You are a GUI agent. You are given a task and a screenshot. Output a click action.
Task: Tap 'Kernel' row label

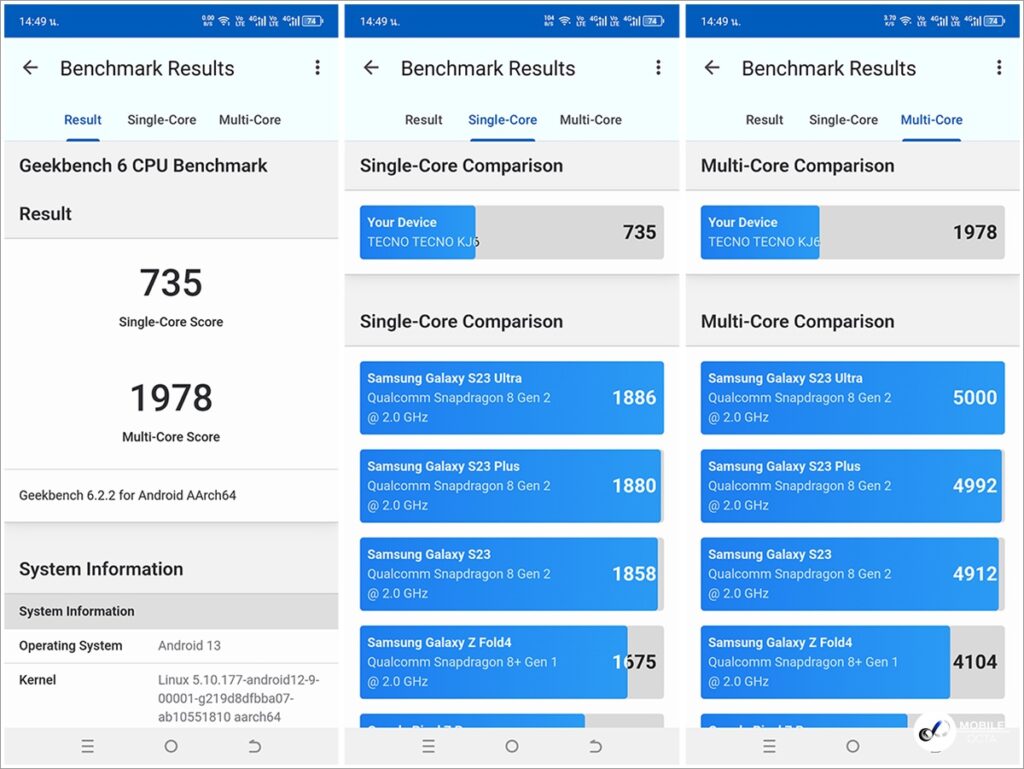coord(37,680)
